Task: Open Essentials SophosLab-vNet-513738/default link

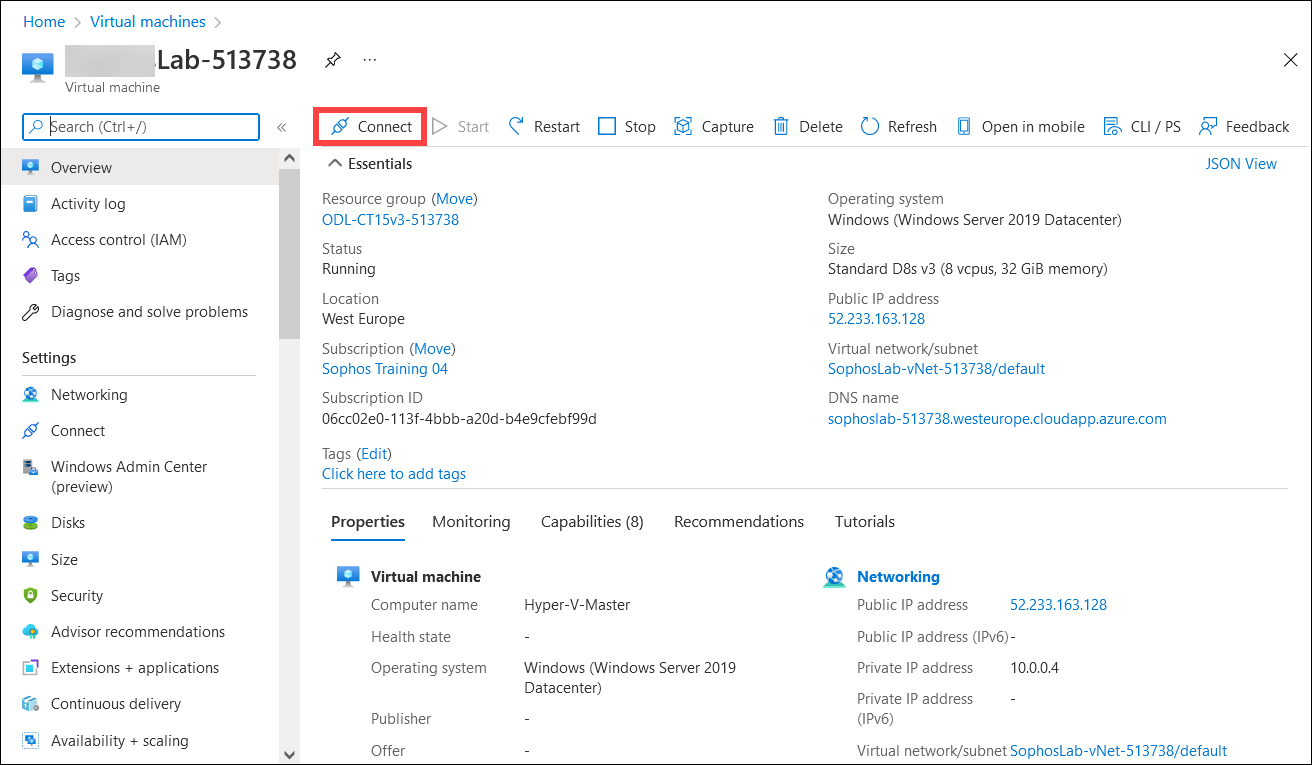Action: point(936,369)
